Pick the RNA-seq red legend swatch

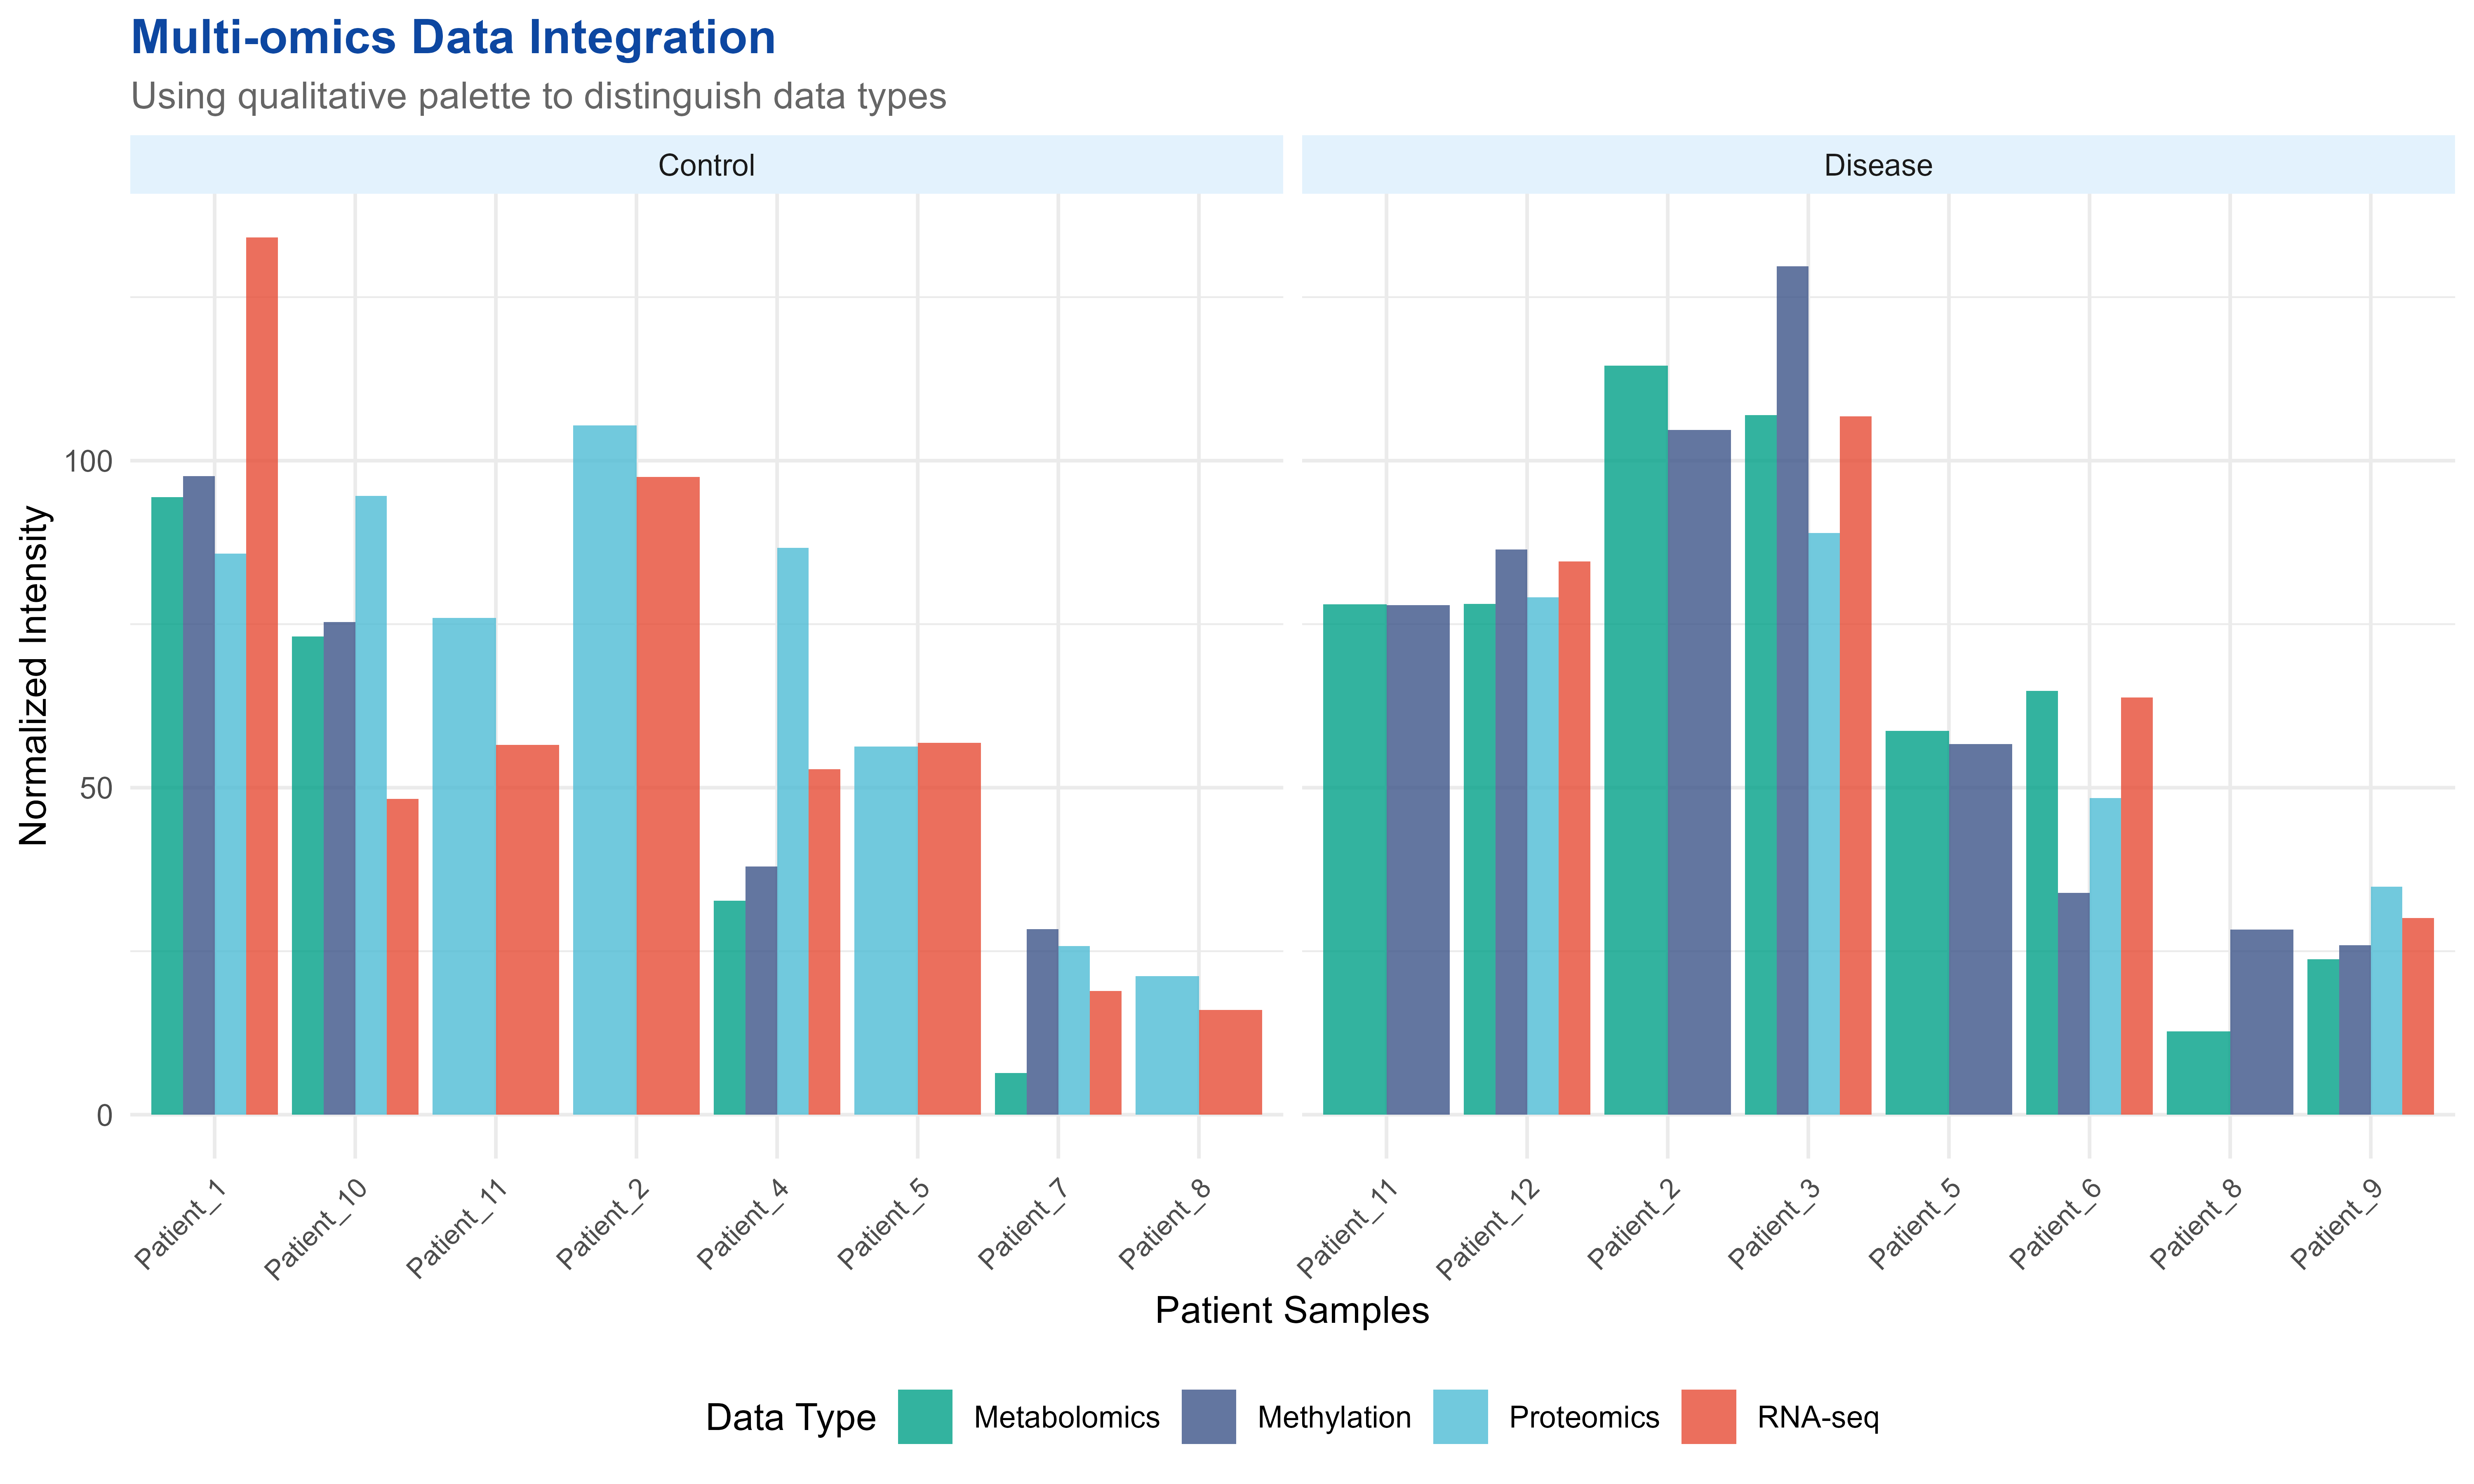click(1708, 1416)
